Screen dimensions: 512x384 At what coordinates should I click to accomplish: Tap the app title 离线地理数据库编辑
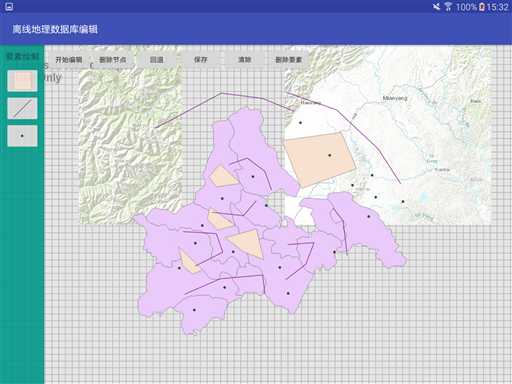55,29
